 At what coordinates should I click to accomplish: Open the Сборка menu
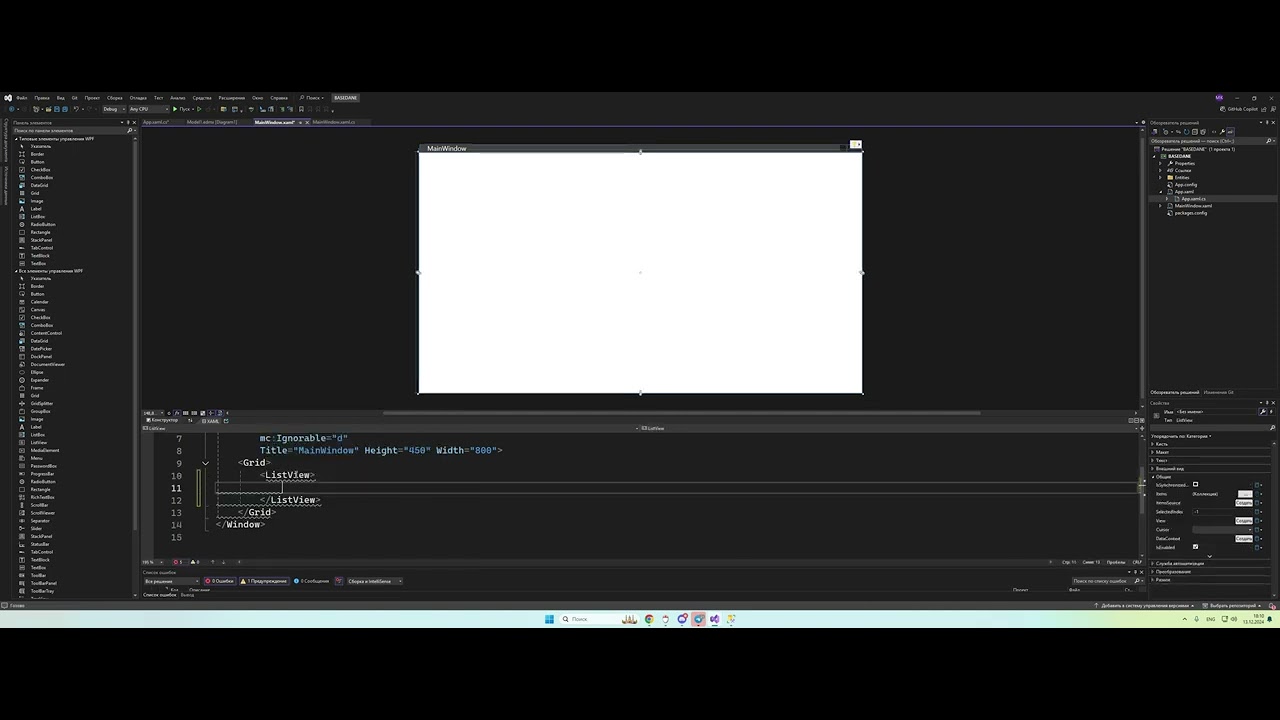click(115, 98)
